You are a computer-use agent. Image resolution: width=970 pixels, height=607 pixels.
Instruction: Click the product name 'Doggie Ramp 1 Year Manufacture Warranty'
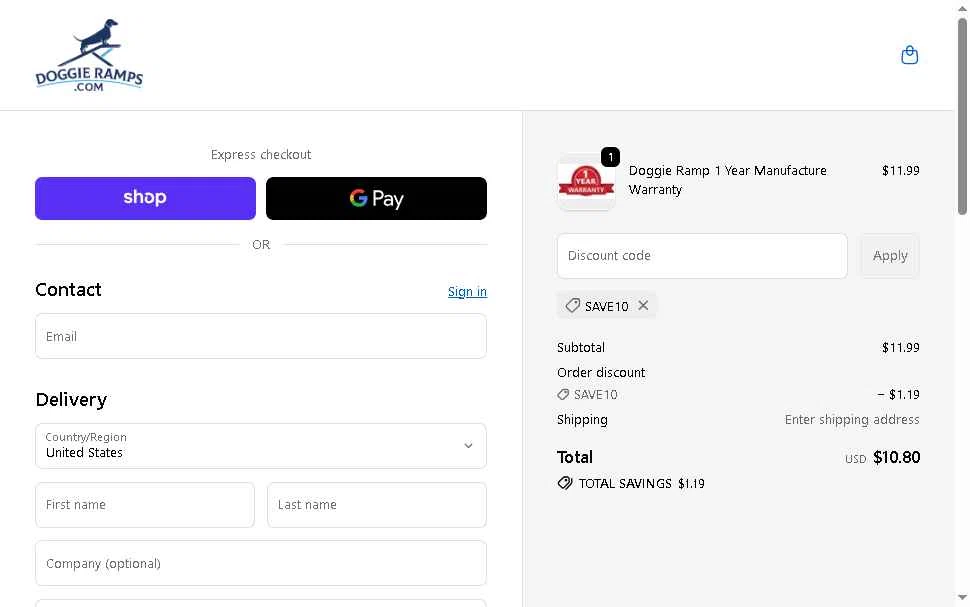coord(728,180)
